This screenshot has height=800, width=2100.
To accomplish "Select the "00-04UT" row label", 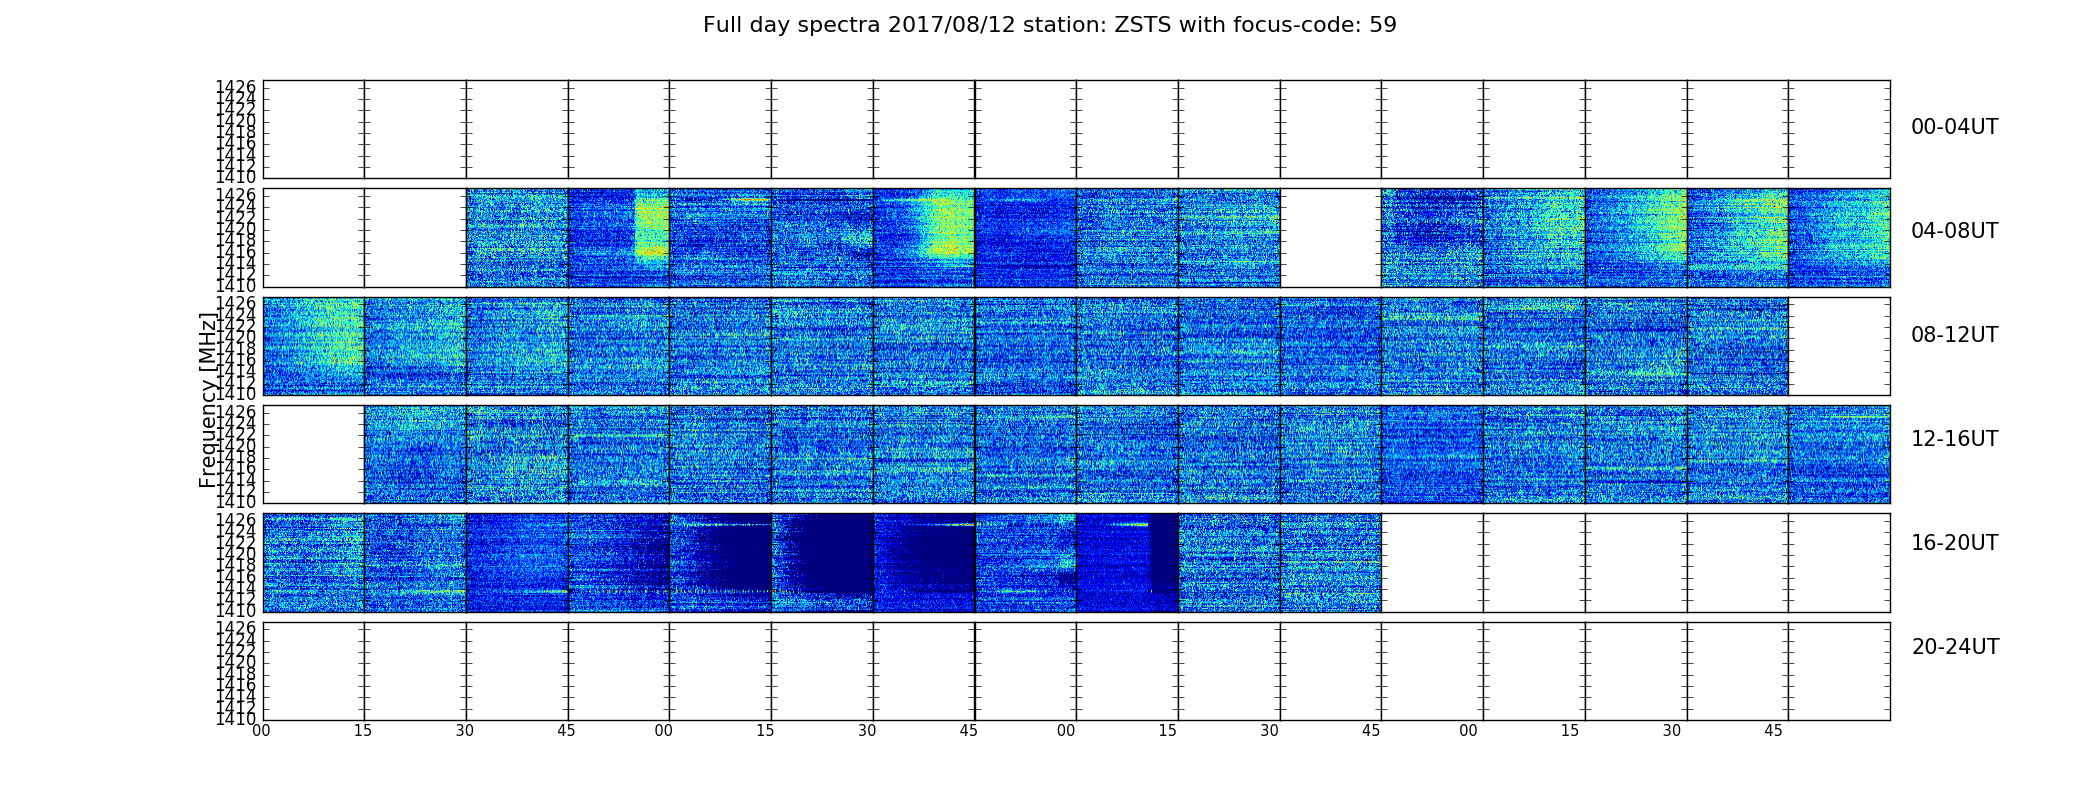I will 1954,127.
